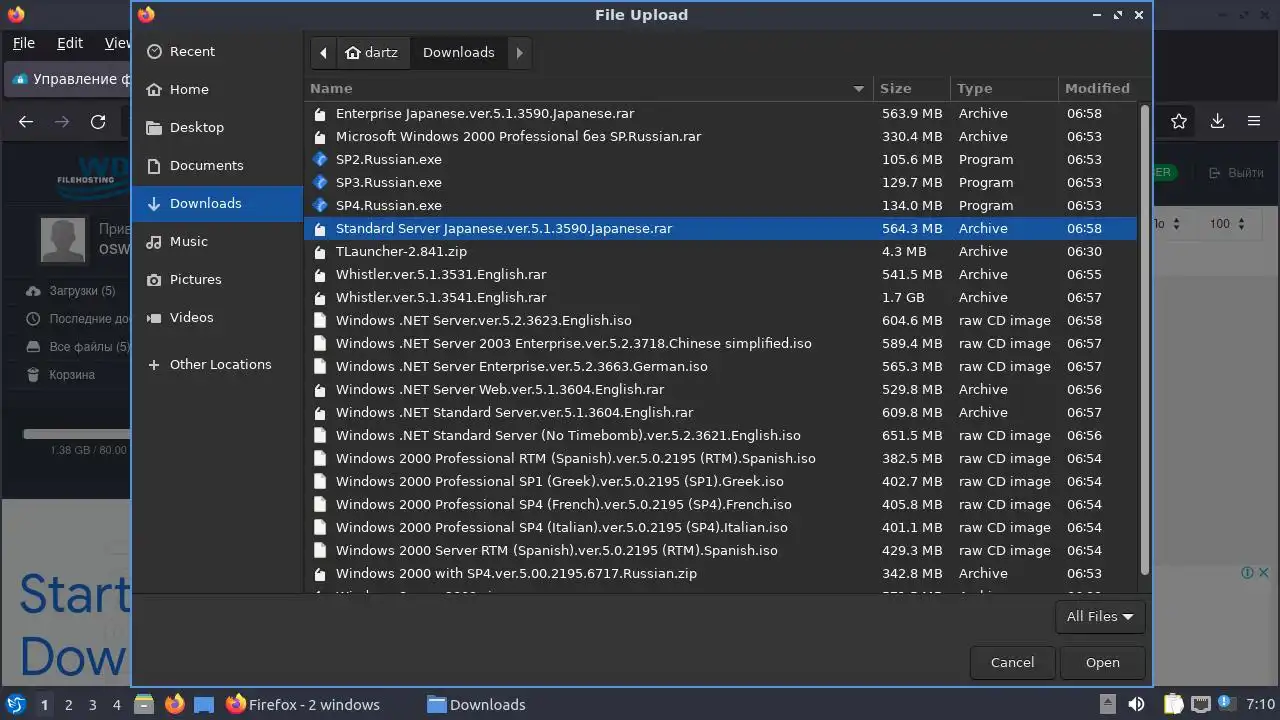The height and width of the screenshot is (720, 1280).
Task: Click the file list vertical scrollbar
Action: (1145, 338)
